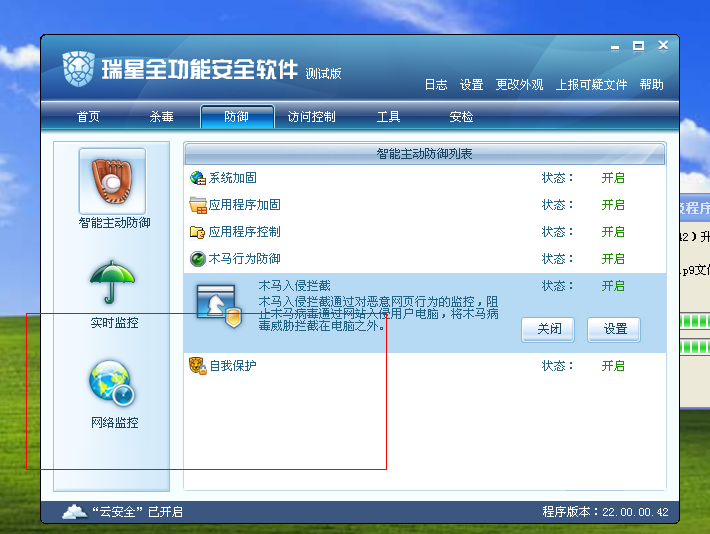Click the 应用程序控制 folder icon
This screenshot has width=710, height=534.
[197, 232]
